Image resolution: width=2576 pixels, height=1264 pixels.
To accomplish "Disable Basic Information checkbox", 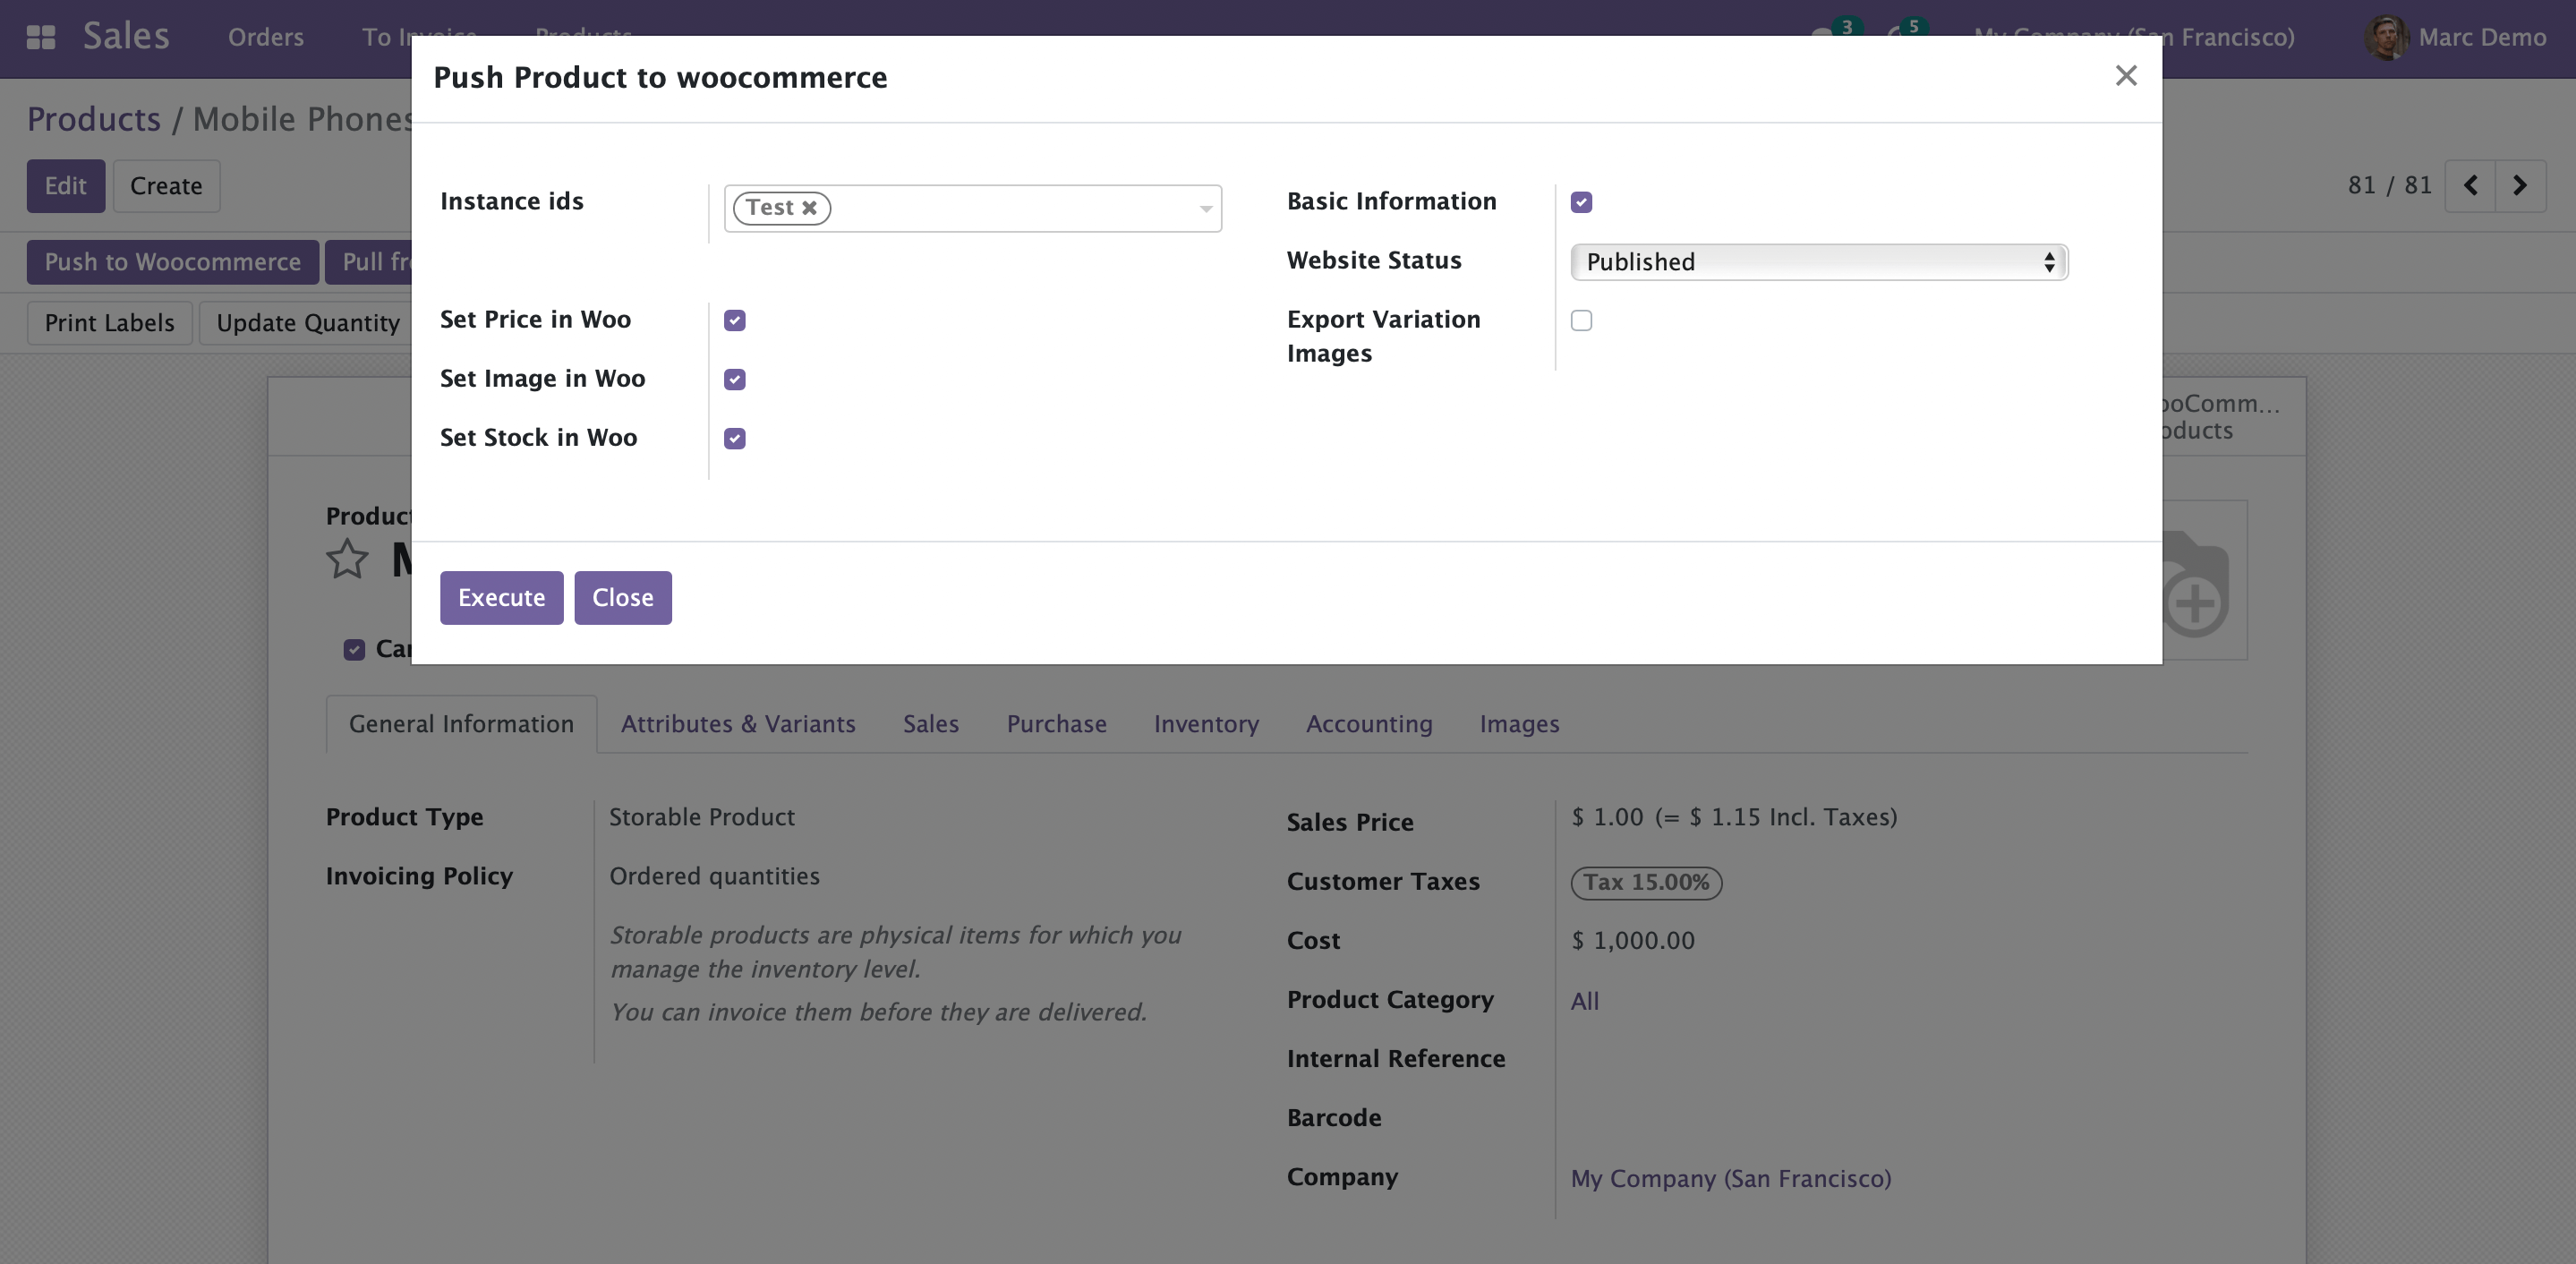I will pos(1581,203).
